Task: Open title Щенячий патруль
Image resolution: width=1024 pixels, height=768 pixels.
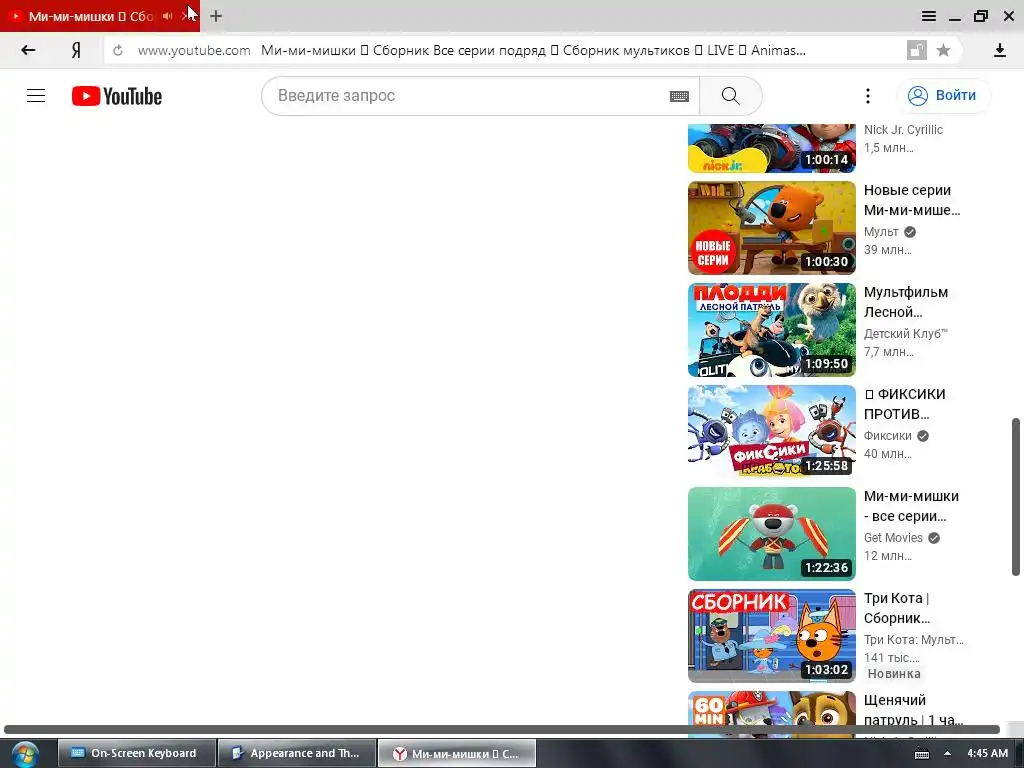Action: [913, 709]
